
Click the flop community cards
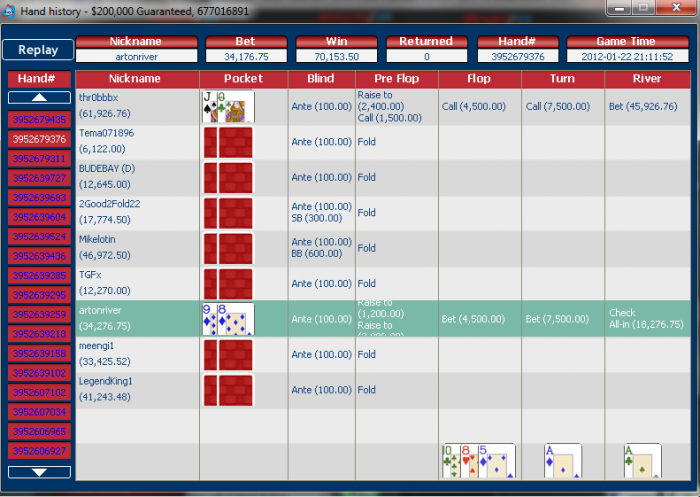[479, 460]
